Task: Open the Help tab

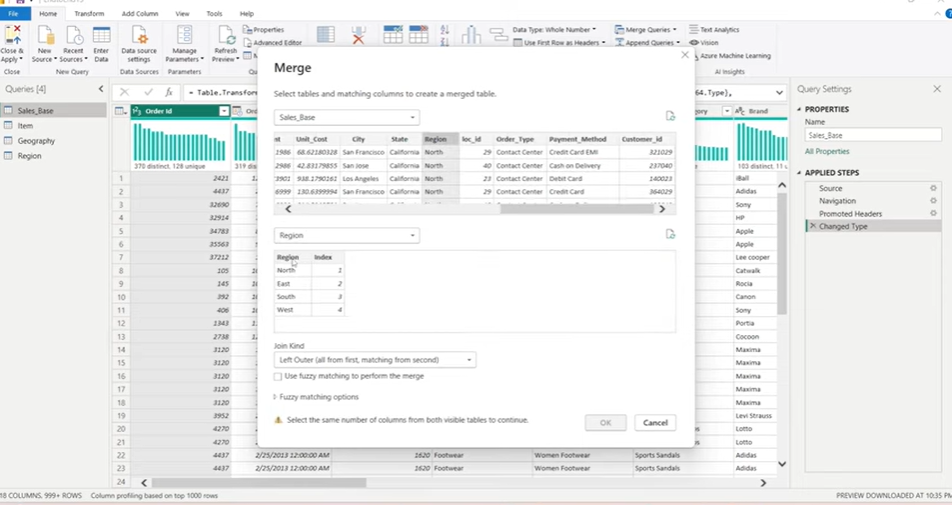Action: [x=246, y=13]
